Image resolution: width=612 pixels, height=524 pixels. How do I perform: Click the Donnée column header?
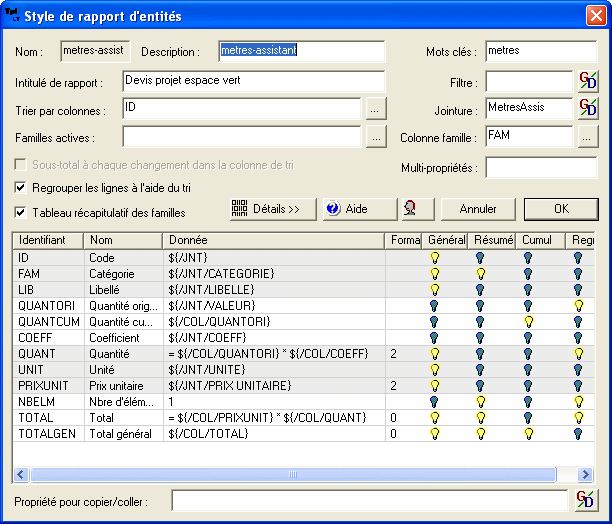pyautogui.click(x=274, y=240)
